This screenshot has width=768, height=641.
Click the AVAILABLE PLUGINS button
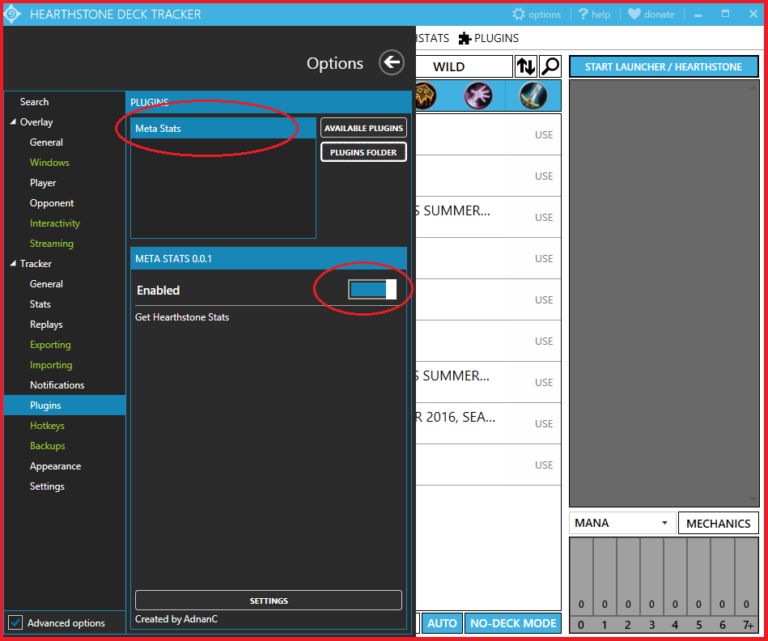click(363, 128)
